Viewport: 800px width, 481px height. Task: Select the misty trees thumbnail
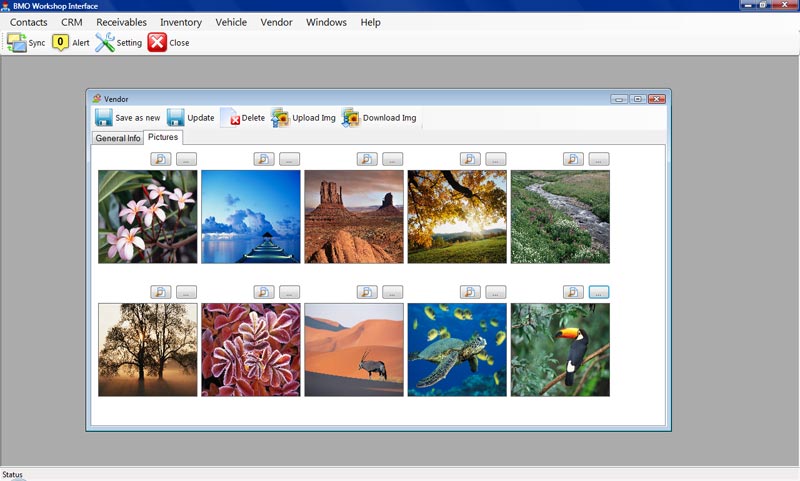click(x=147, y=350)
